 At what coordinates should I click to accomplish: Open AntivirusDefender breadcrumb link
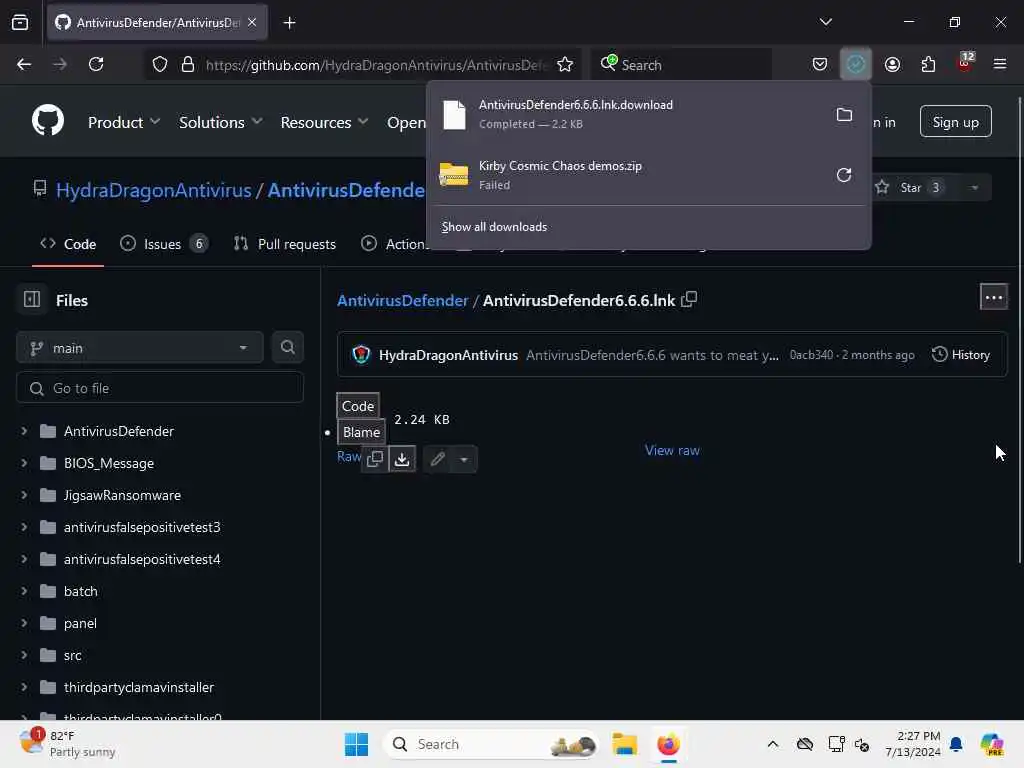tap(402, 300)
